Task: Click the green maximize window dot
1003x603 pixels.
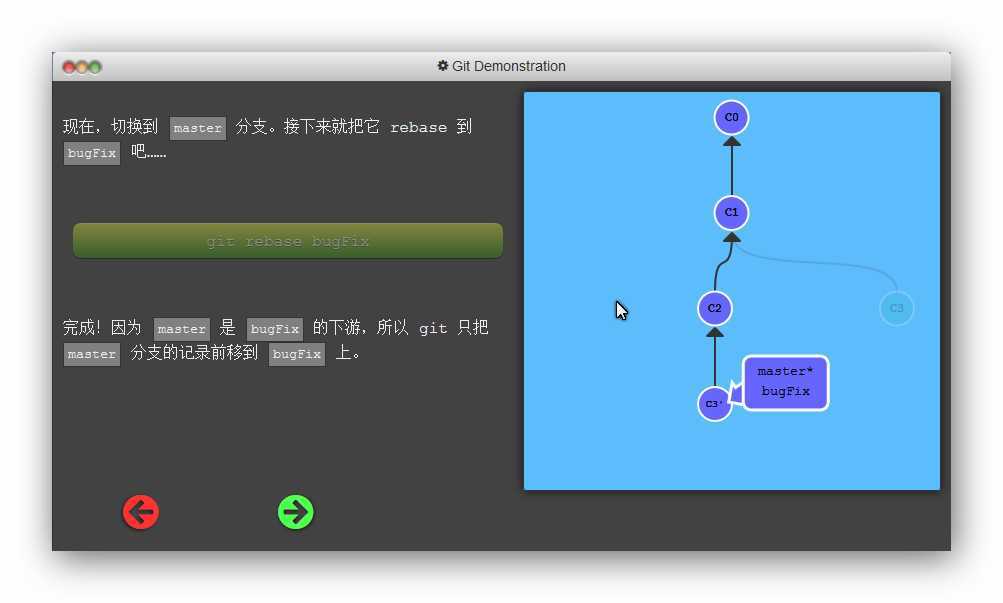Action: point(95,67)
